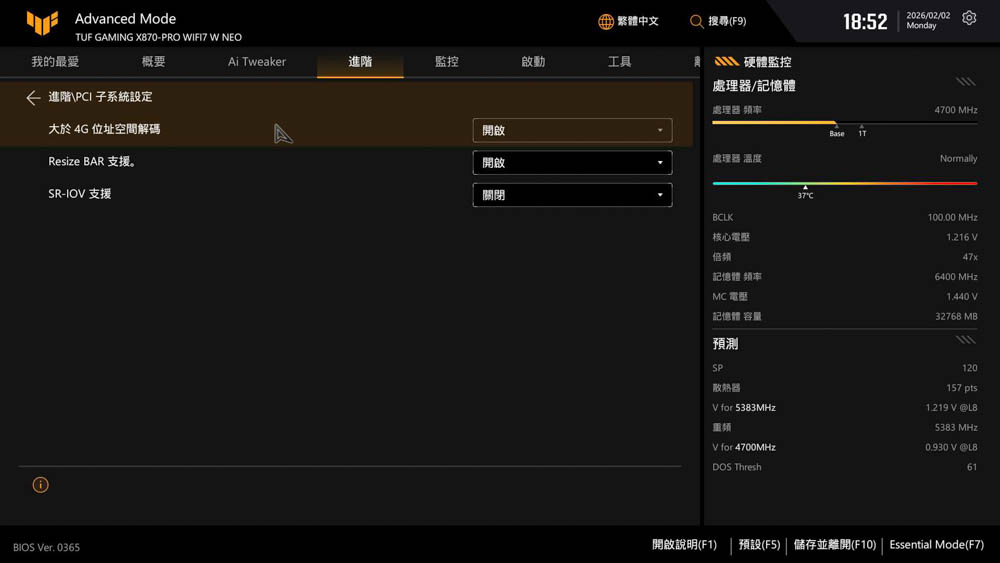Expand the SR-IOV 支援 dropdown
Screen dimensions: 1000x563
point(571,195)
